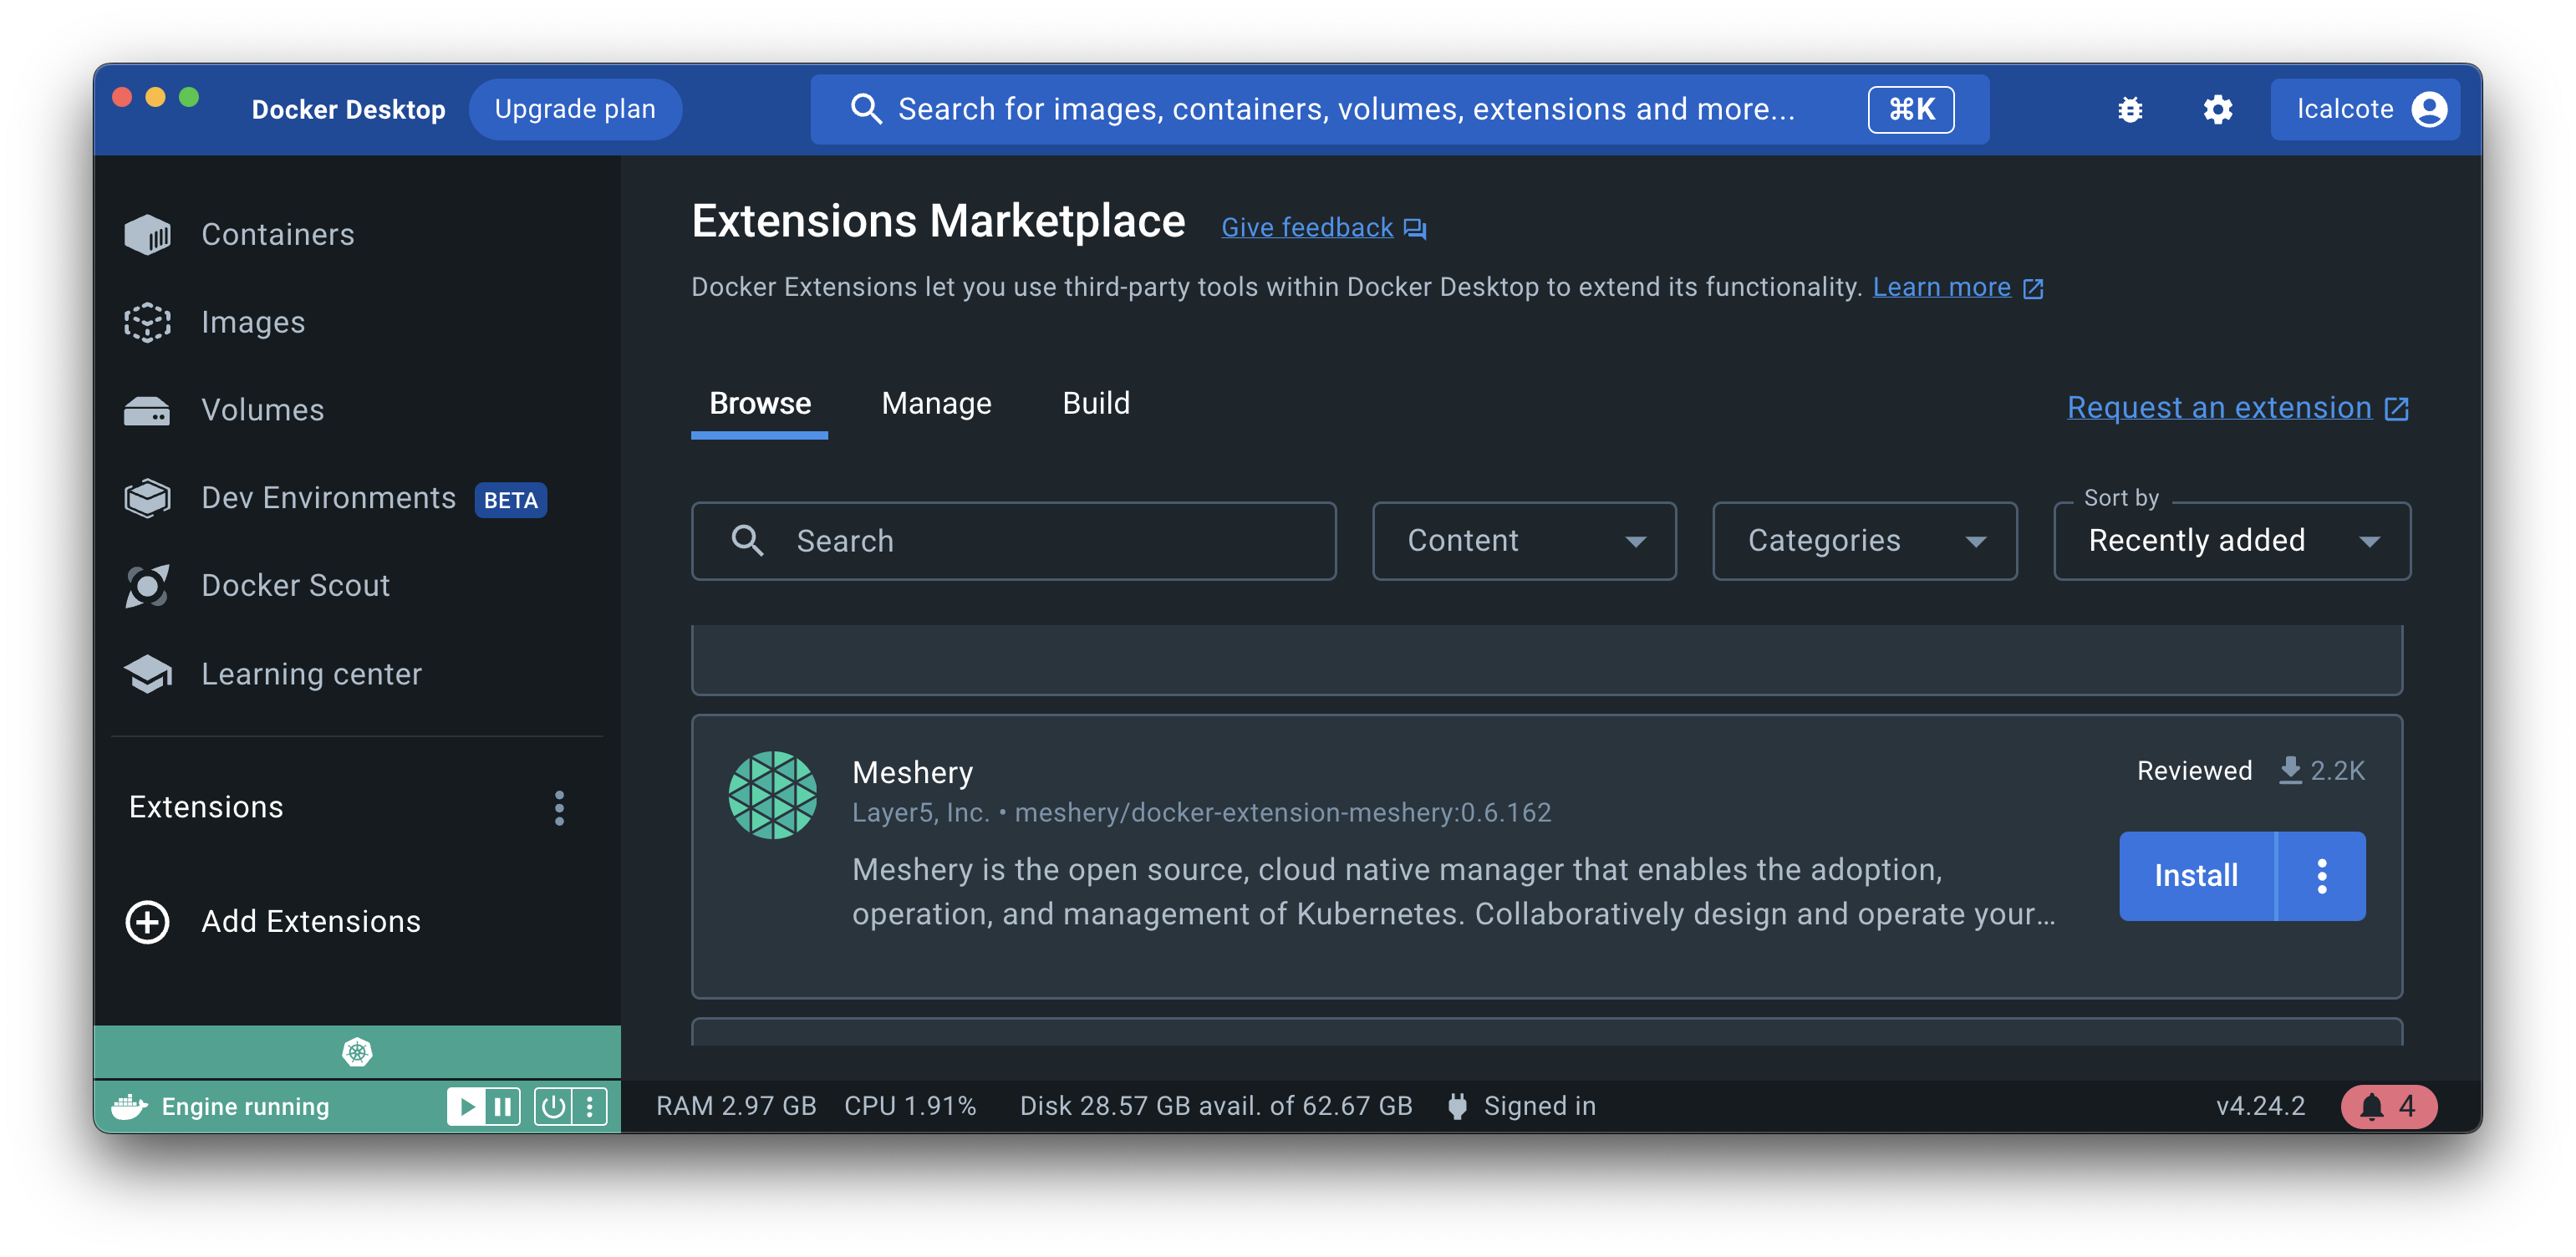The height and width of the screenshot is (1257, 2576).
Task: Open the Categories filter dropdown
Action: coord(1864,541)
